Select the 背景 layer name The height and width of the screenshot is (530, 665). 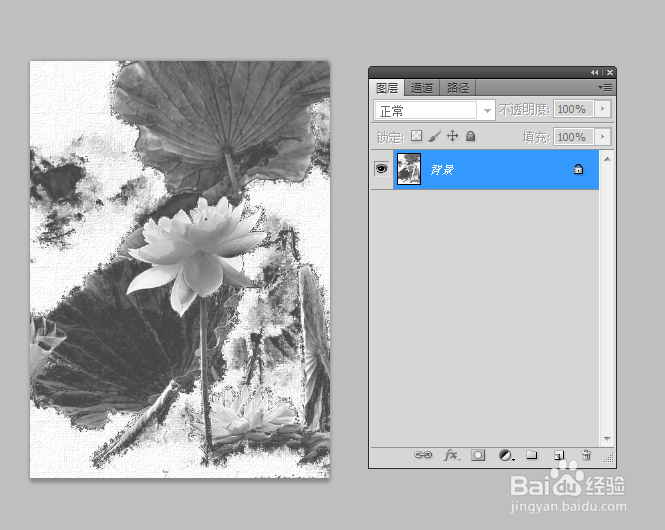[442, 170]
